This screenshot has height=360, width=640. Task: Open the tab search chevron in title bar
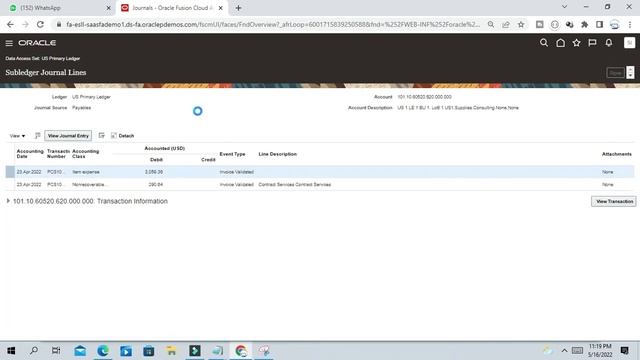[564, 7]
